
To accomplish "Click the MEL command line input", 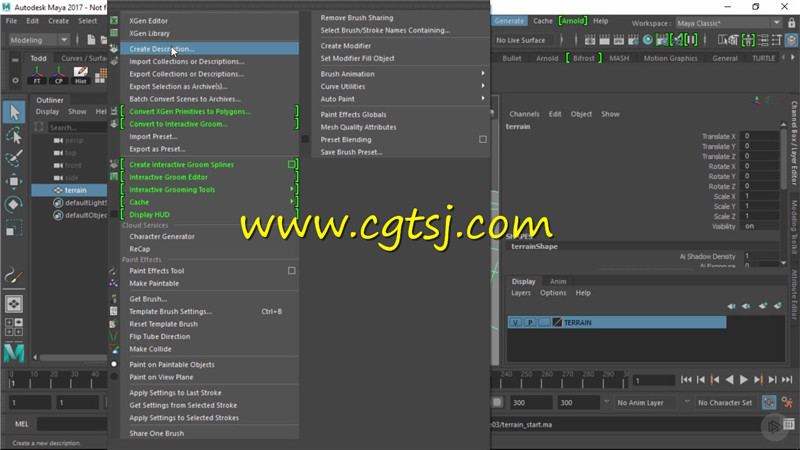I will pos(72,423).
